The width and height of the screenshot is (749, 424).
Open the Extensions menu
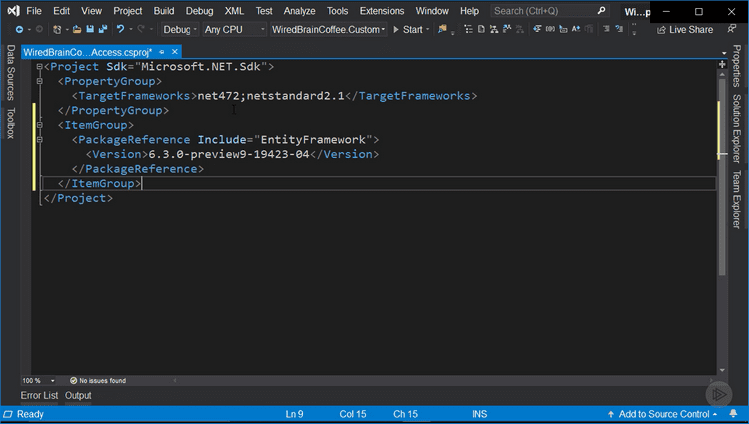click(x=382, y=11)
